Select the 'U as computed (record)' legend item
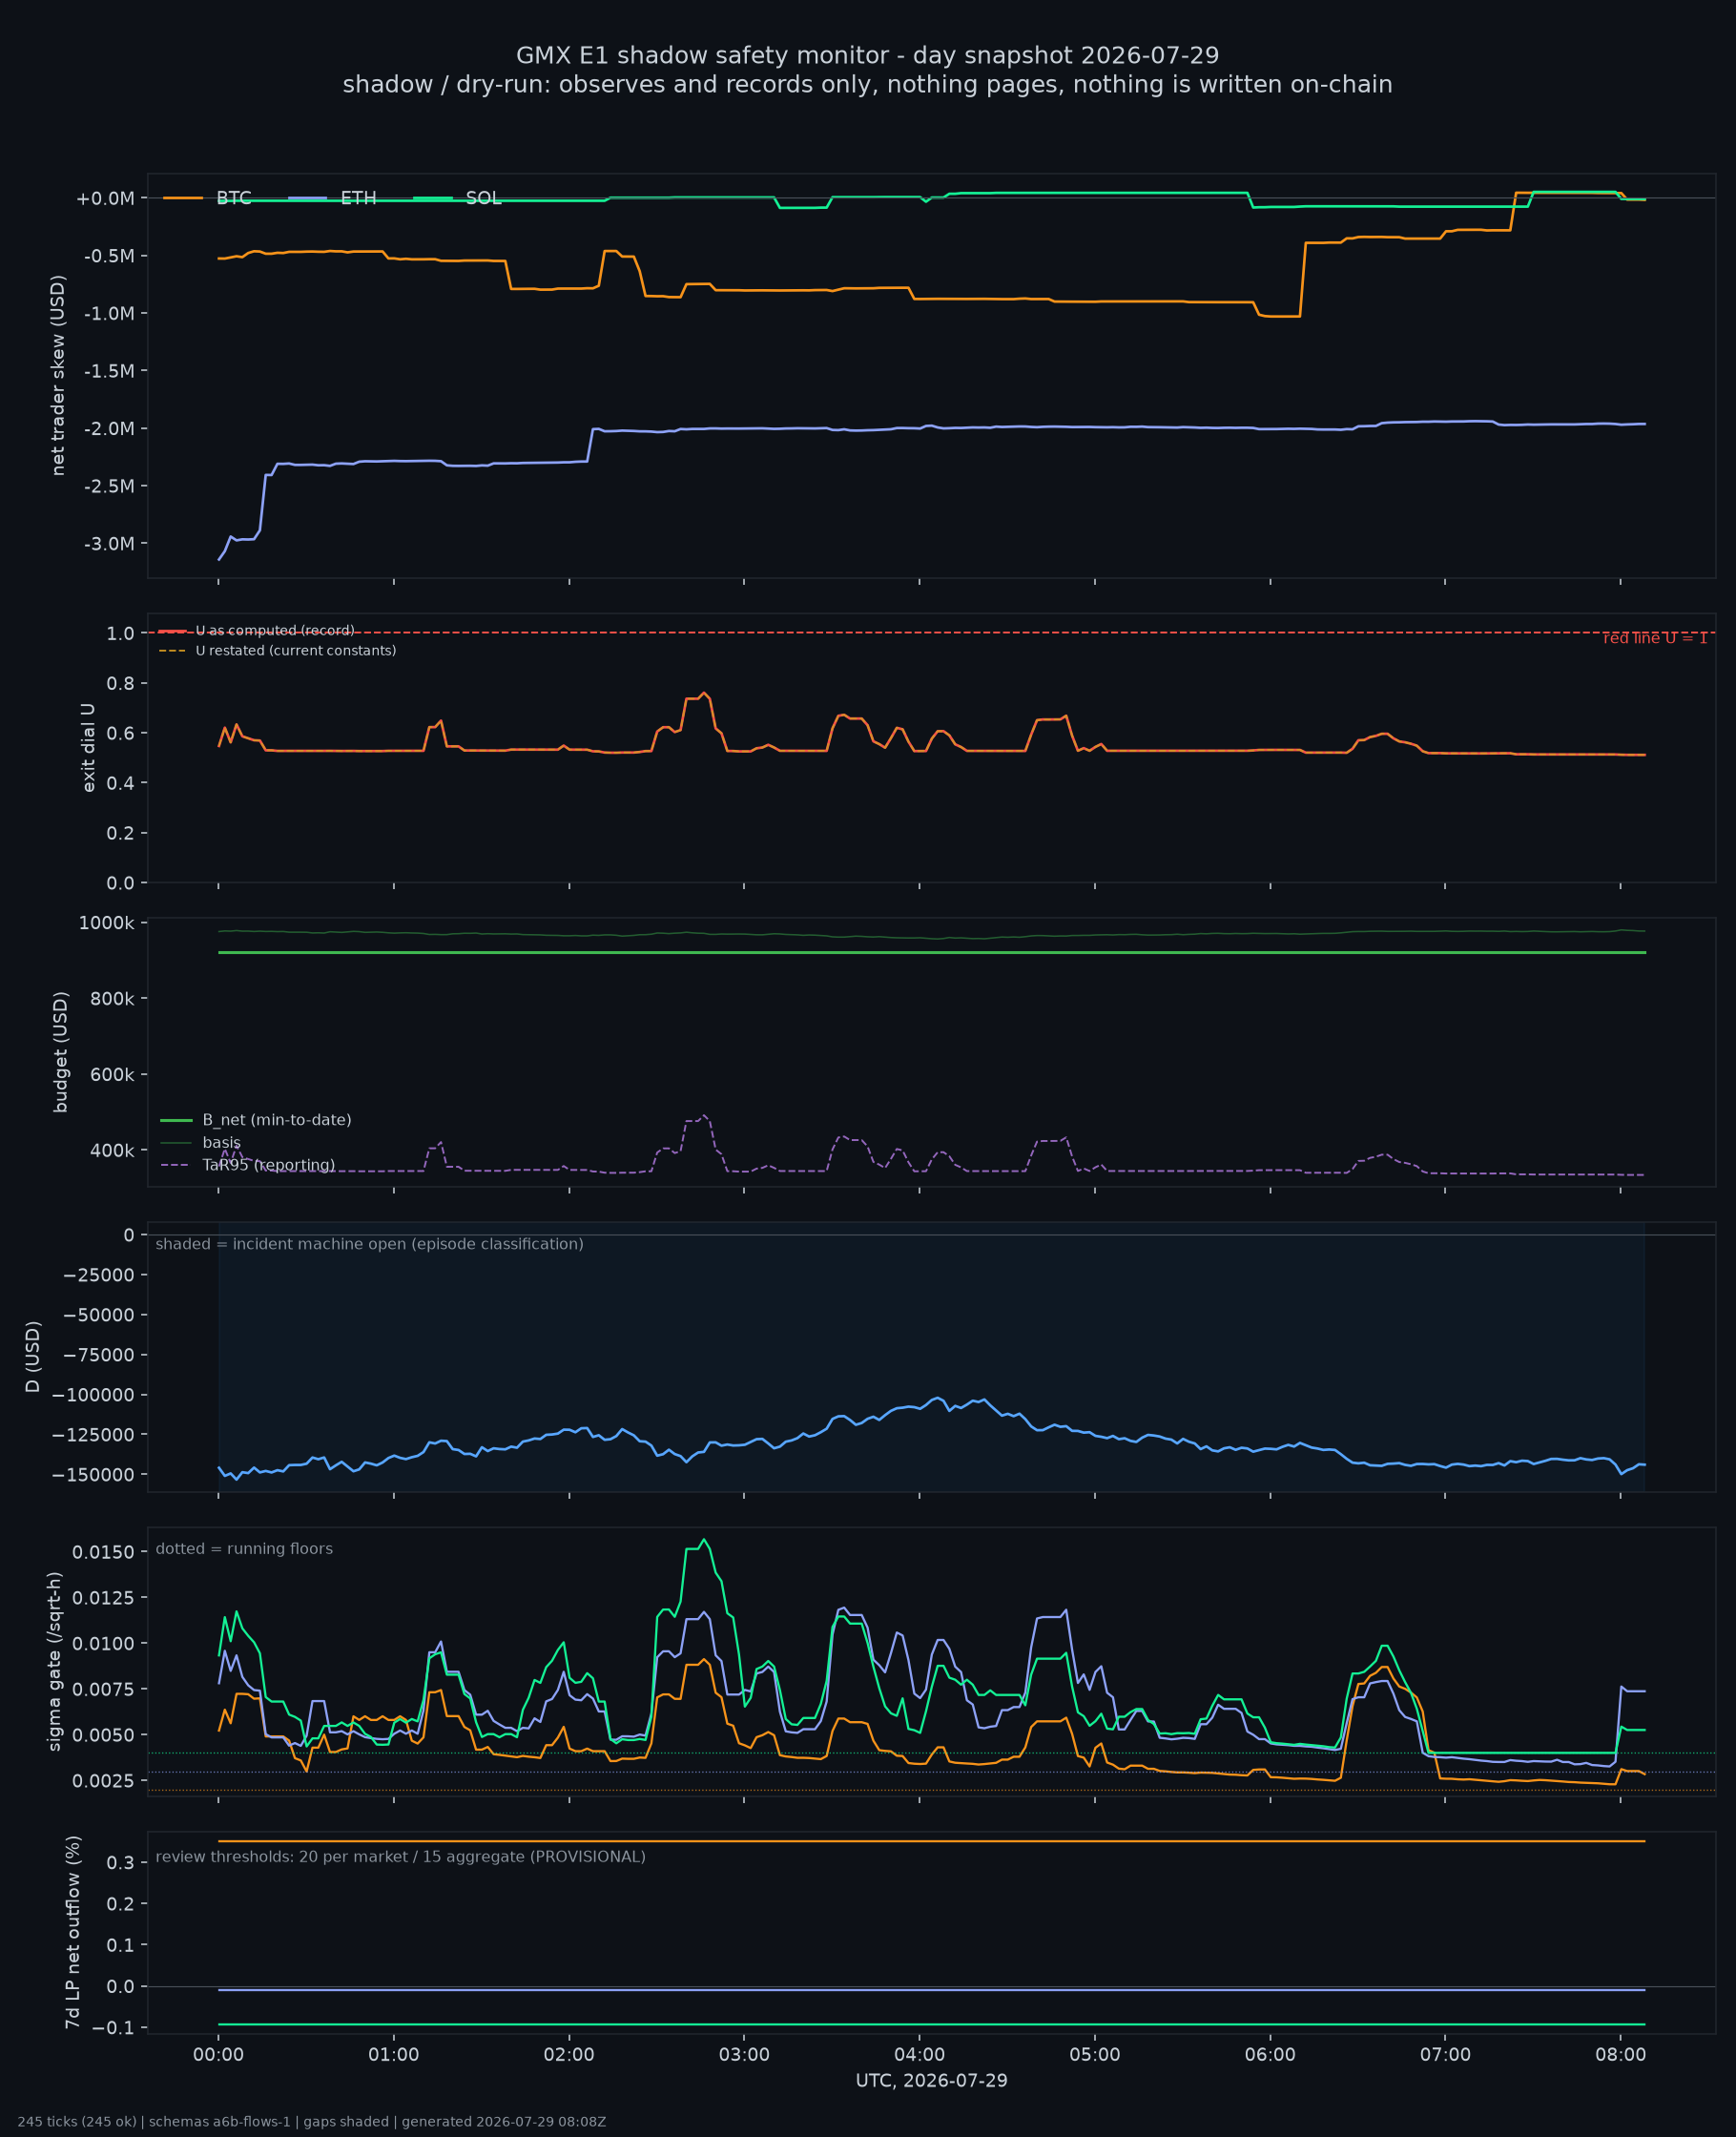The width and height of the screenshot is (1736, 2137). [x=257, y=631]
